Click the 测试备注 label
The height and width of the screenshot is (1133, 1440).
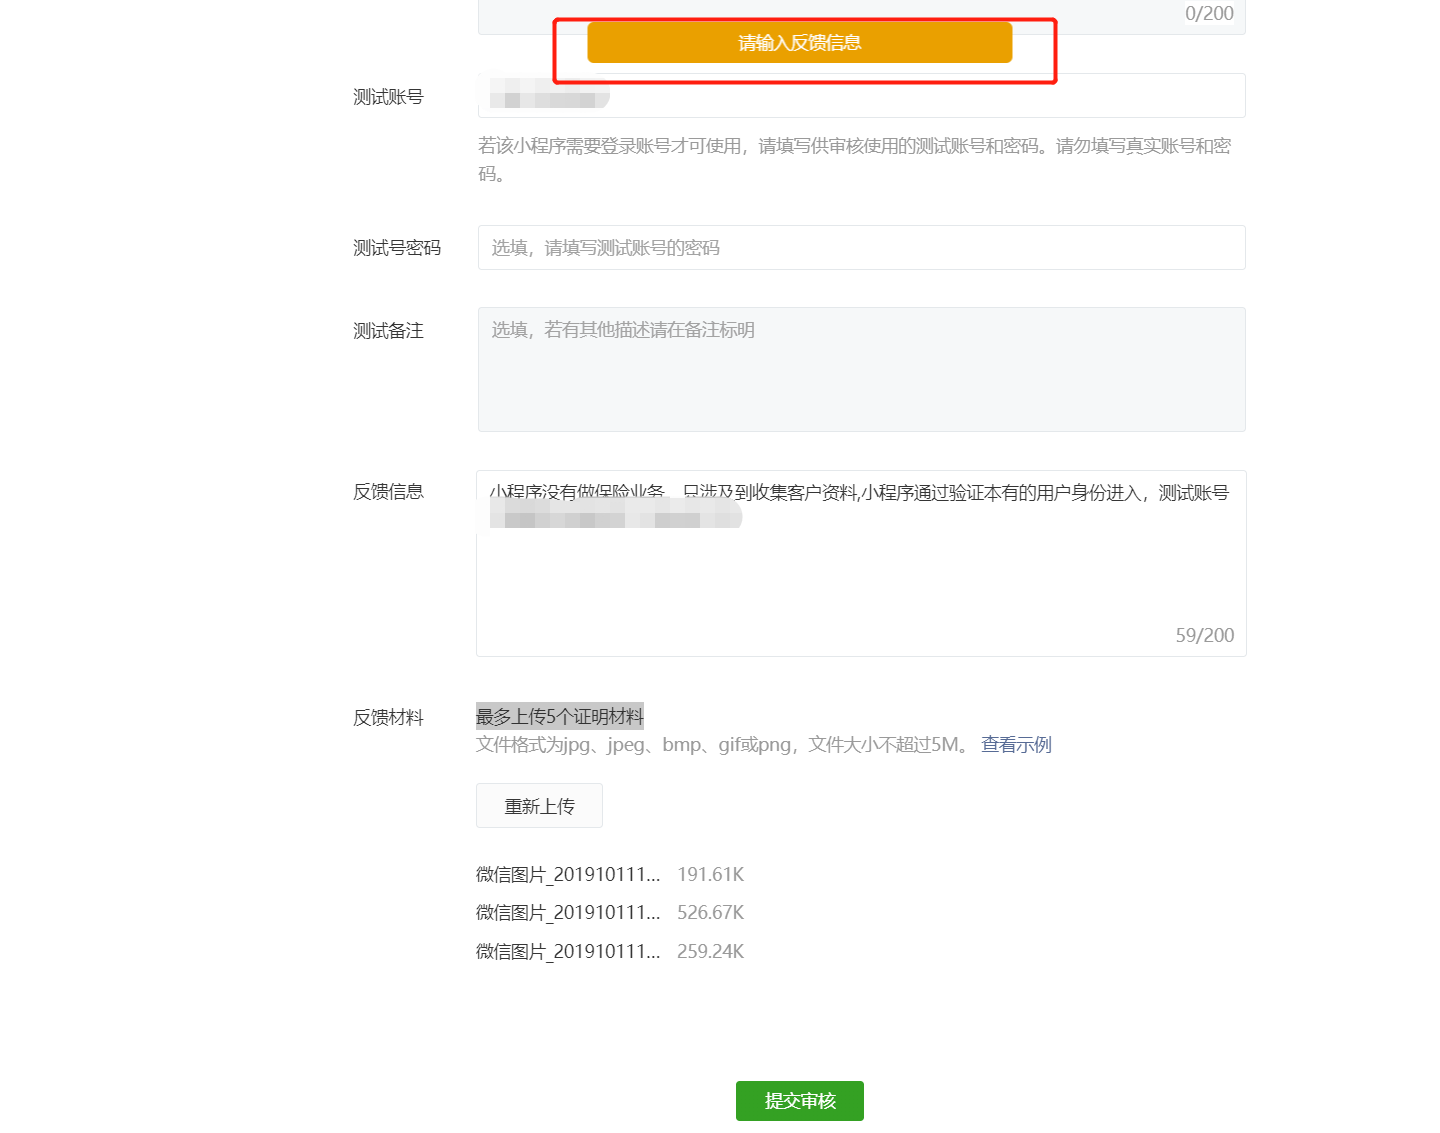coord(388,330)
